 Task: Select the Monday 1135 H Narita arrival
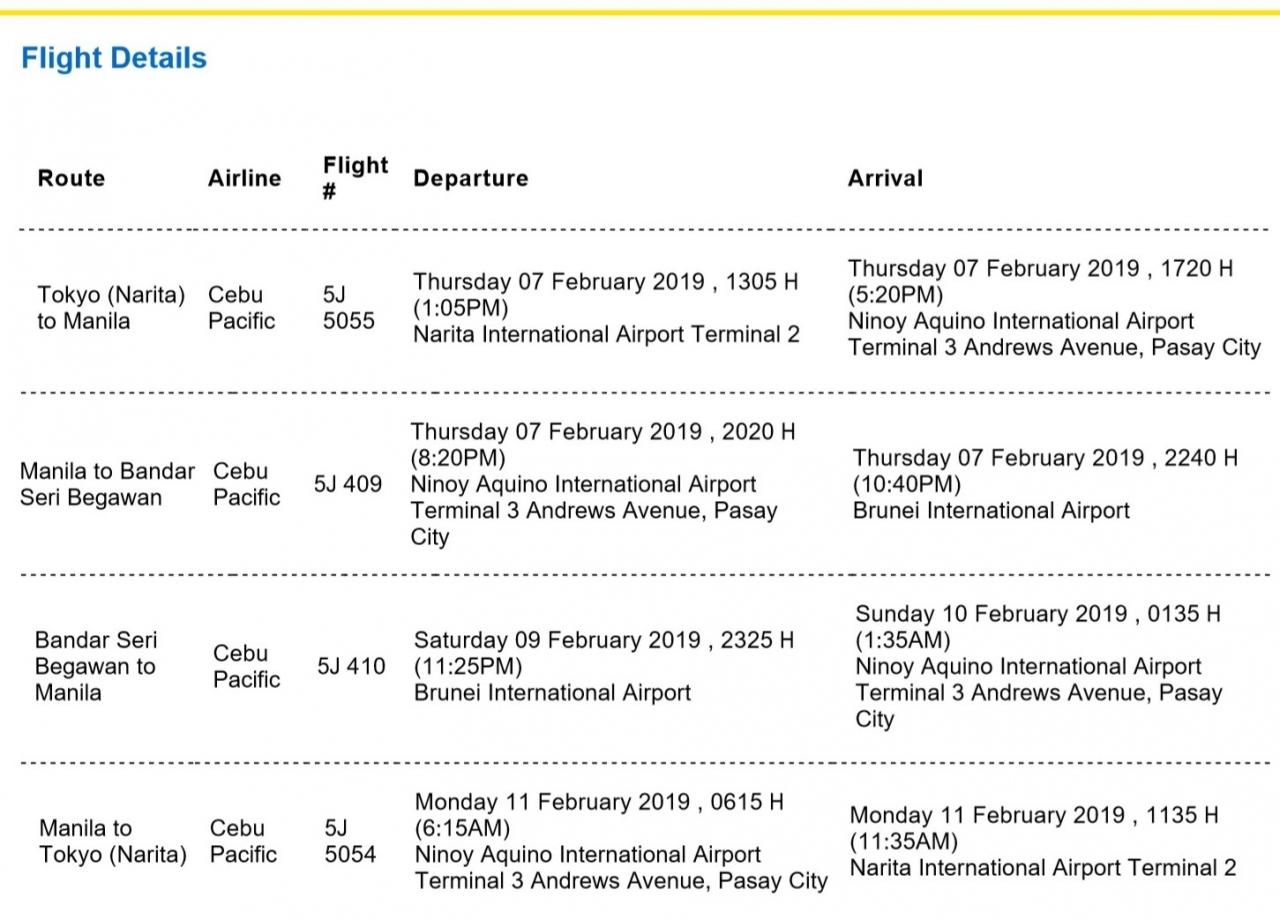(x=1042, y=841)
